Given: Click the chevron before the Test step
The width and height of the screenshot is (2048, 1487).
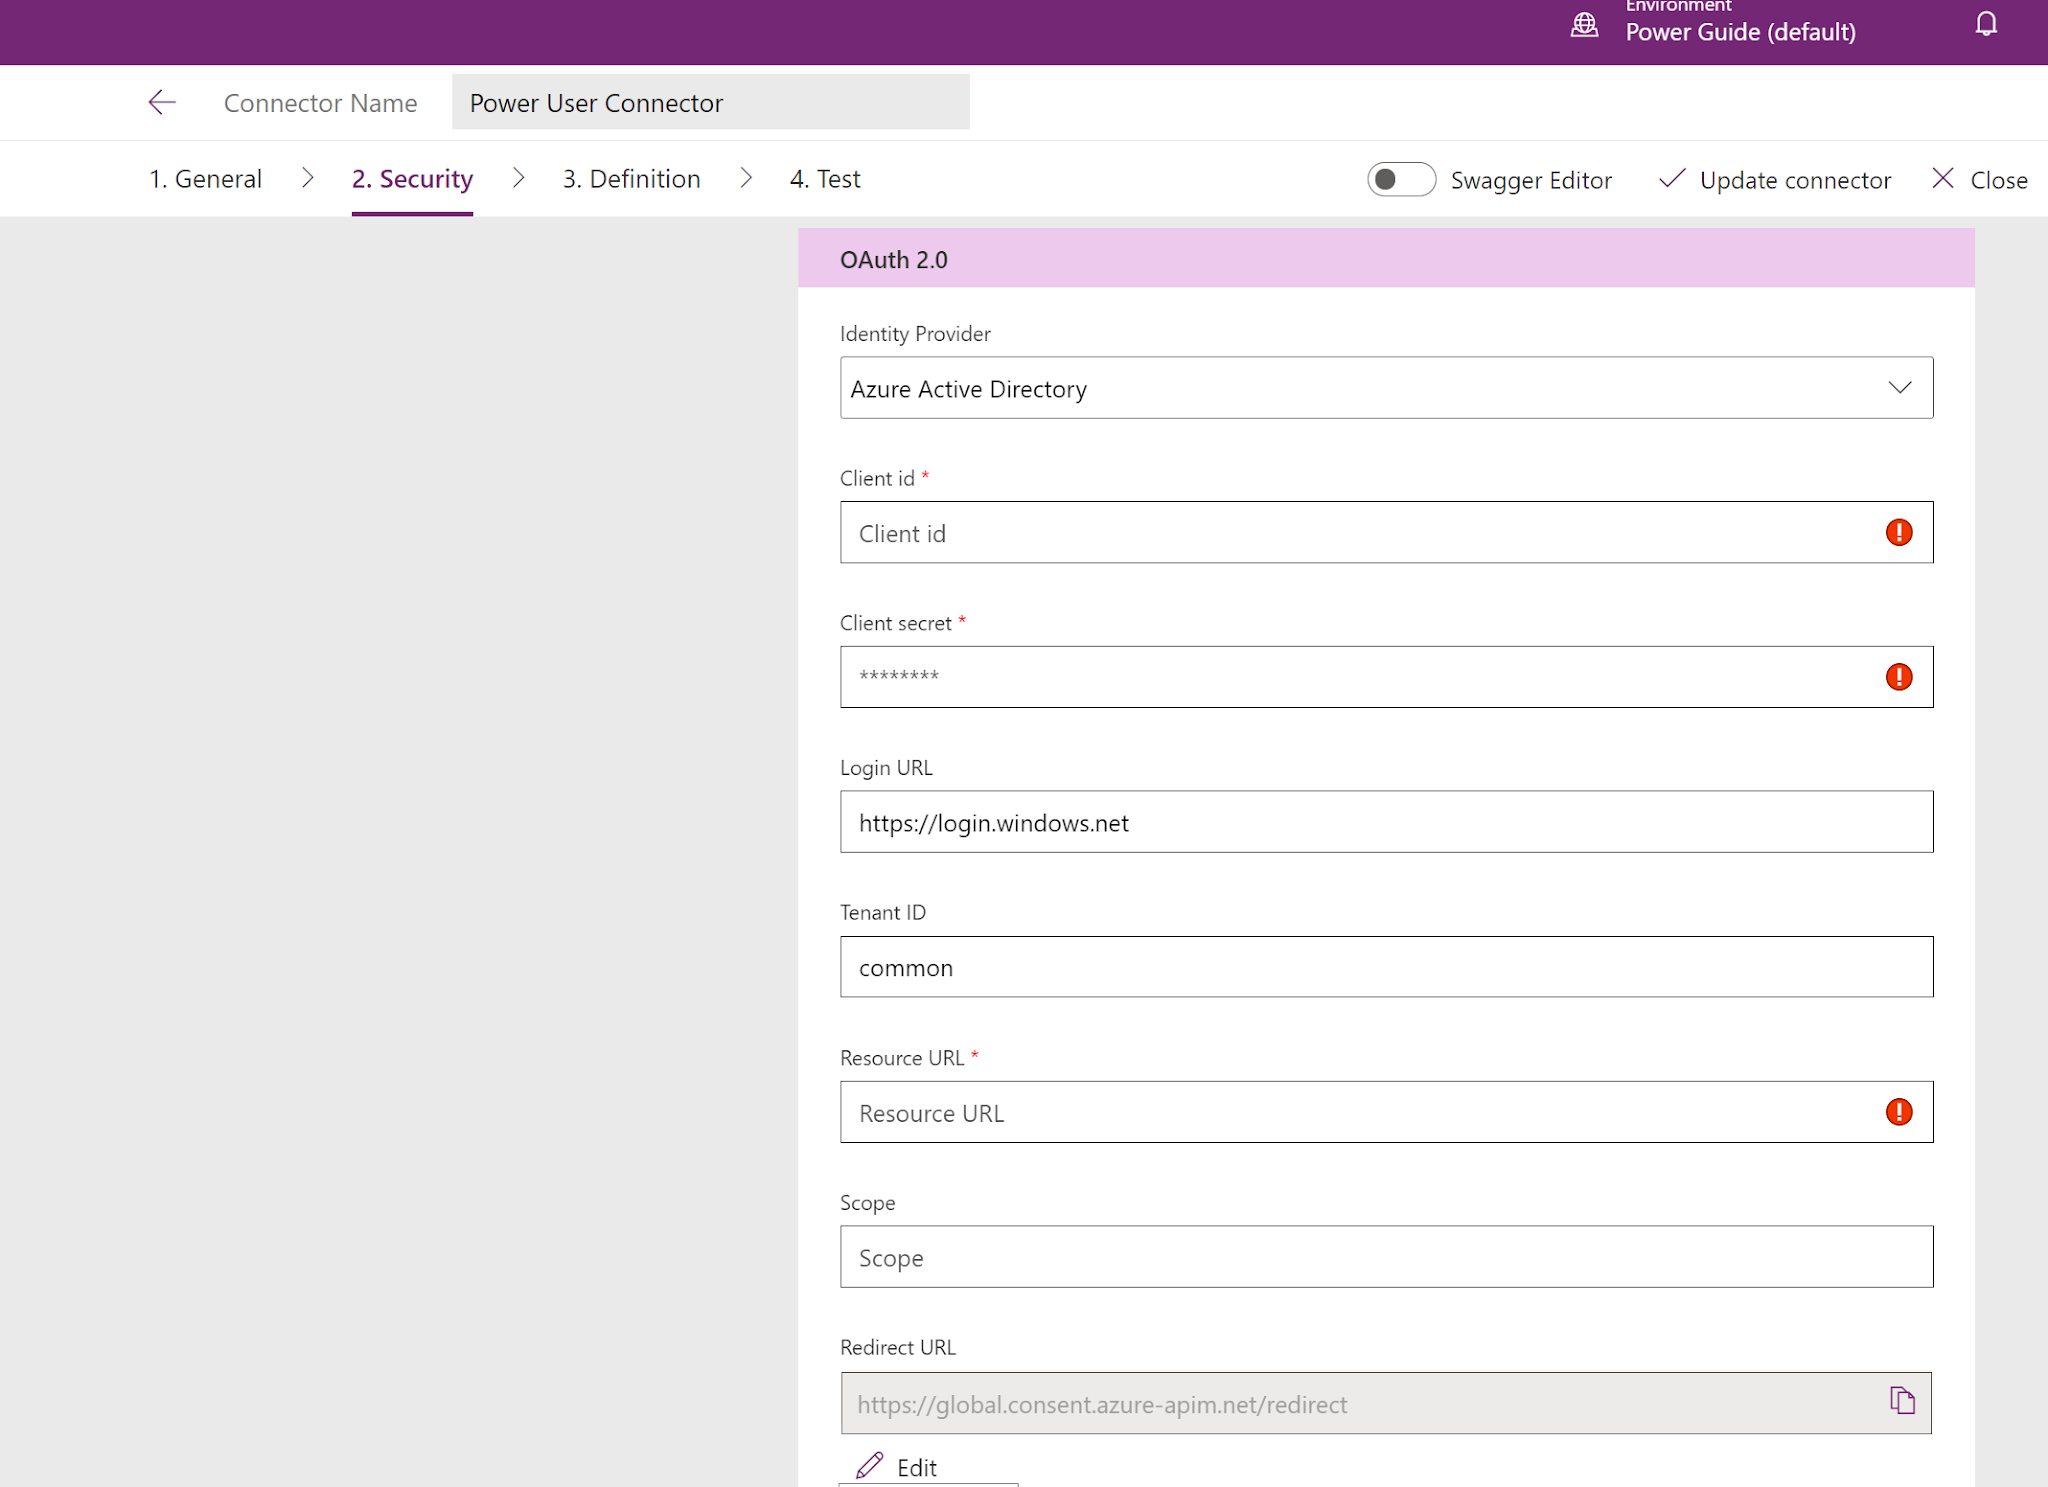Looking at the screenshot, I should (746, 178).
